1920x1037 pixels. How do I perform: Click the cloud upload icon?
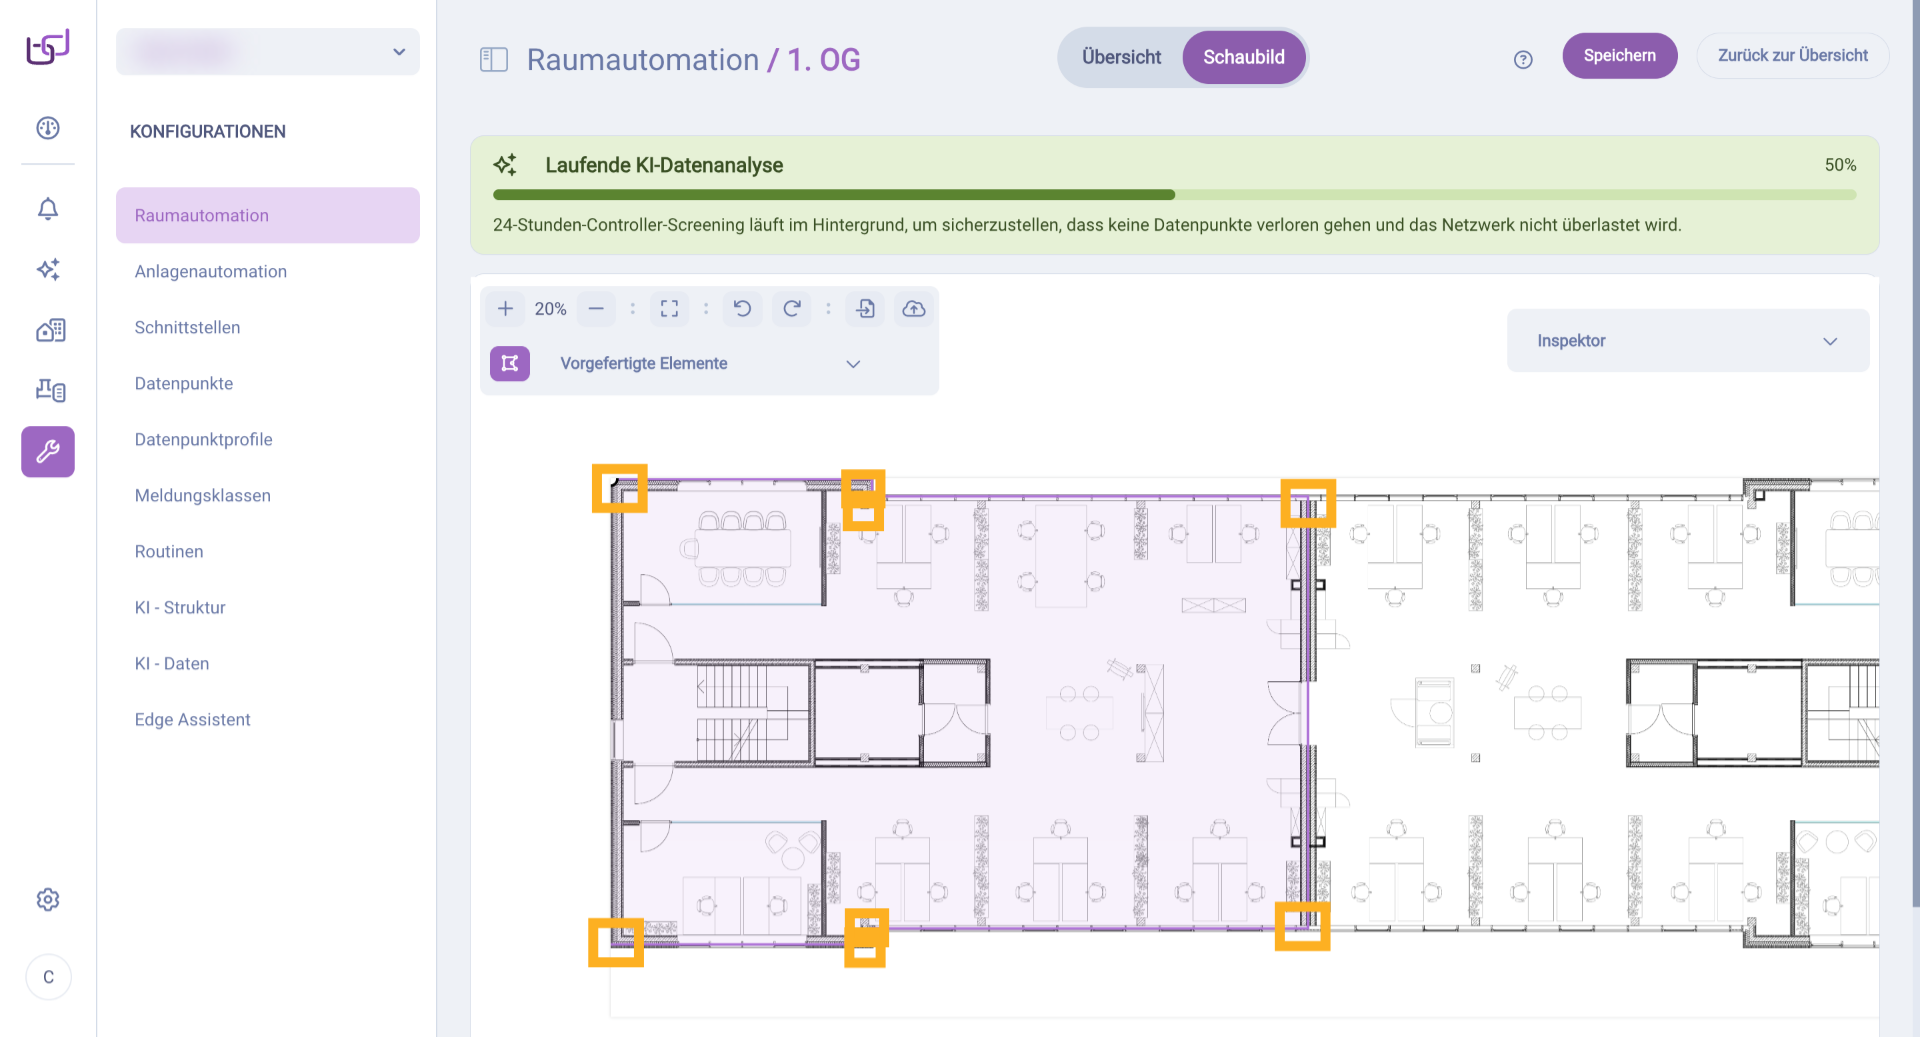pyautogui.click(x=914, y=309)
